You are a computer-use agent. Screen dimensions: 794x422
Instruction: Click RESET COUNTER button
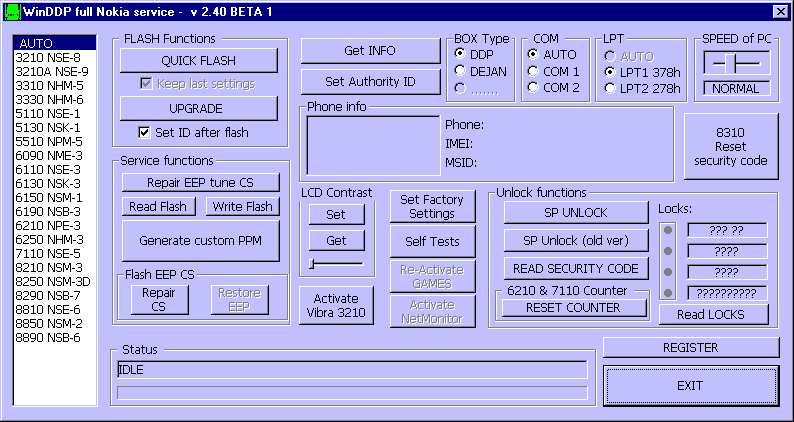coord(574,308)
